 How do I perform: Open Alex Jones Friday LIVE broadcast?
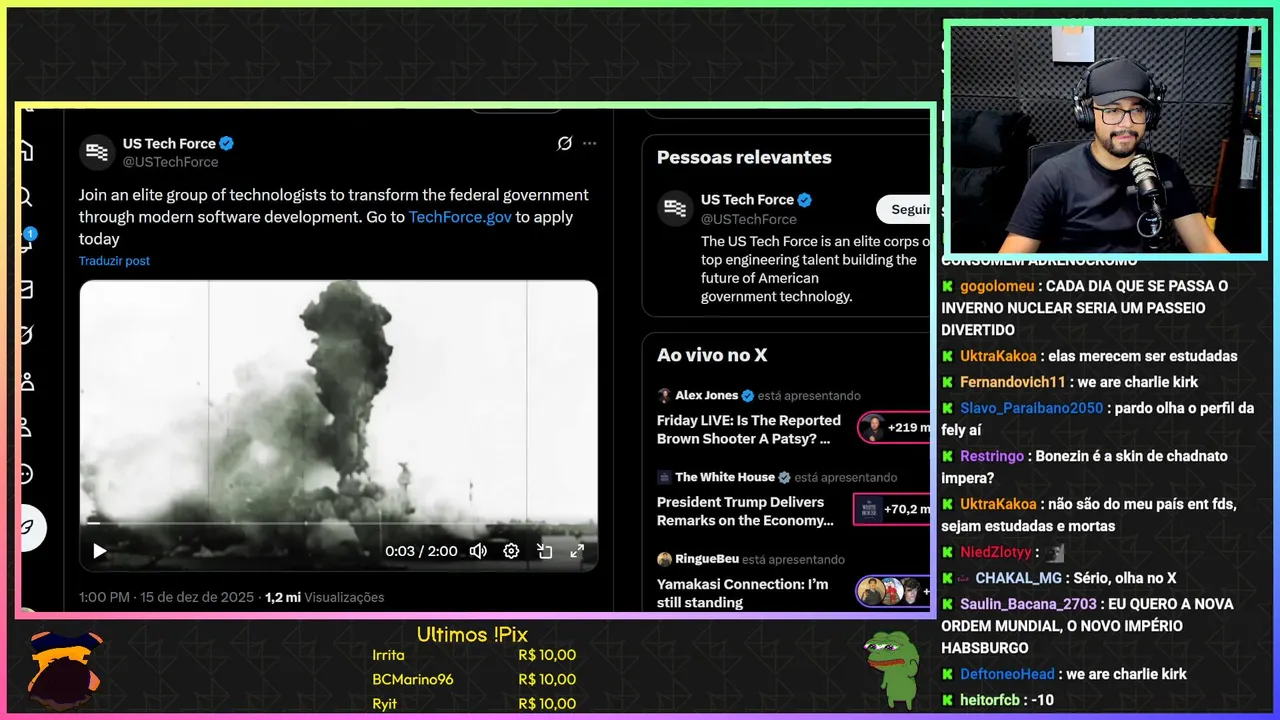coord(749,430)
